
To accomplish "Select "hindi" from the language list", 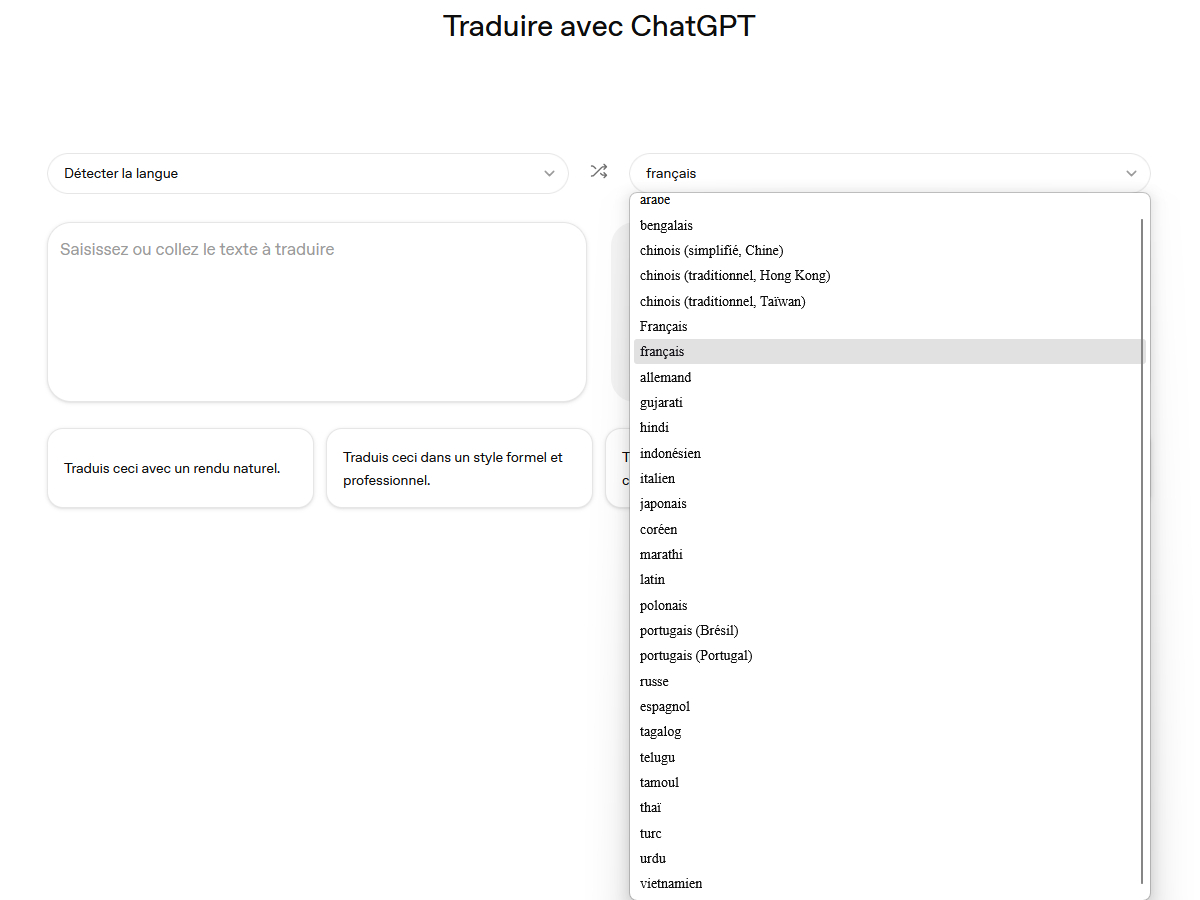I will tap(654, 427).
